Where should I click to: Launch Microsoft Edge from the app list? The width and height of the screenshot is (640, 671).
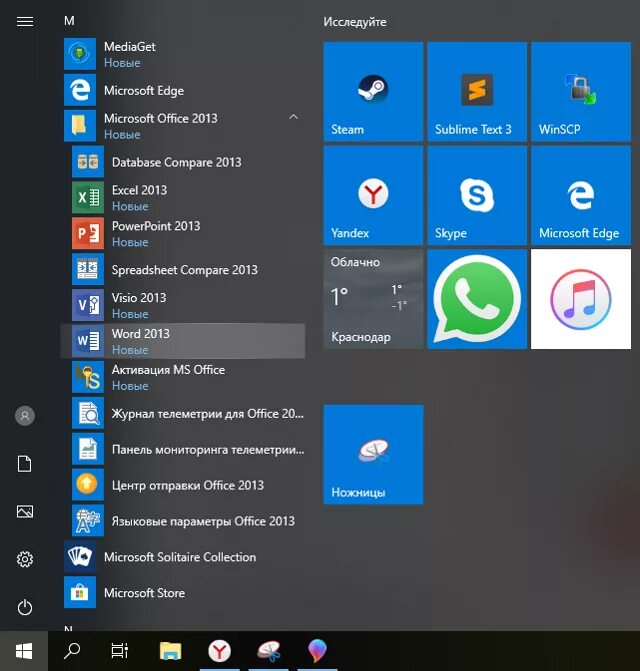click(184, 90)
